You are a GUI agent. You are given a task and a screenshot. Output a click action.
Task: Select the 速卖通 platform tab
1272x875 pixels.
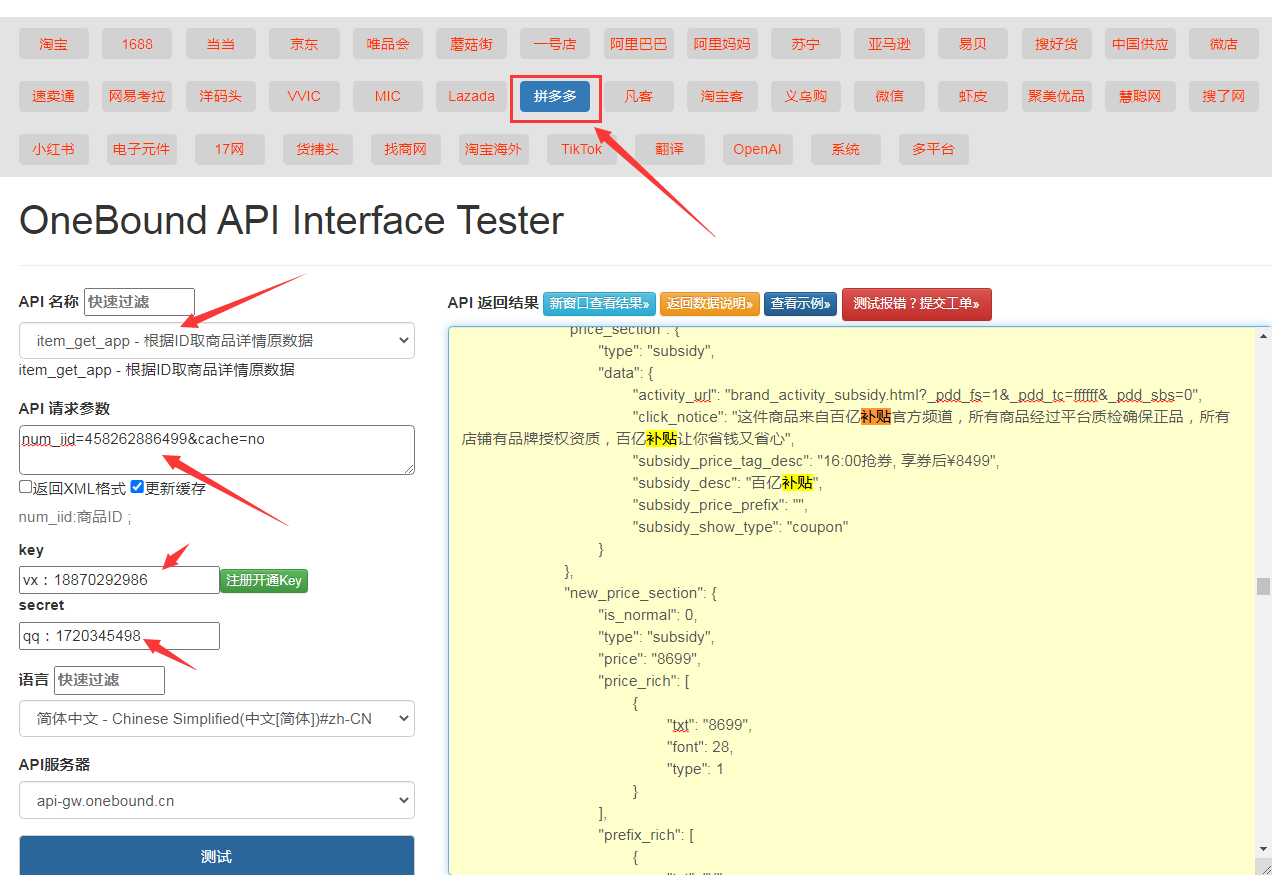54,96
